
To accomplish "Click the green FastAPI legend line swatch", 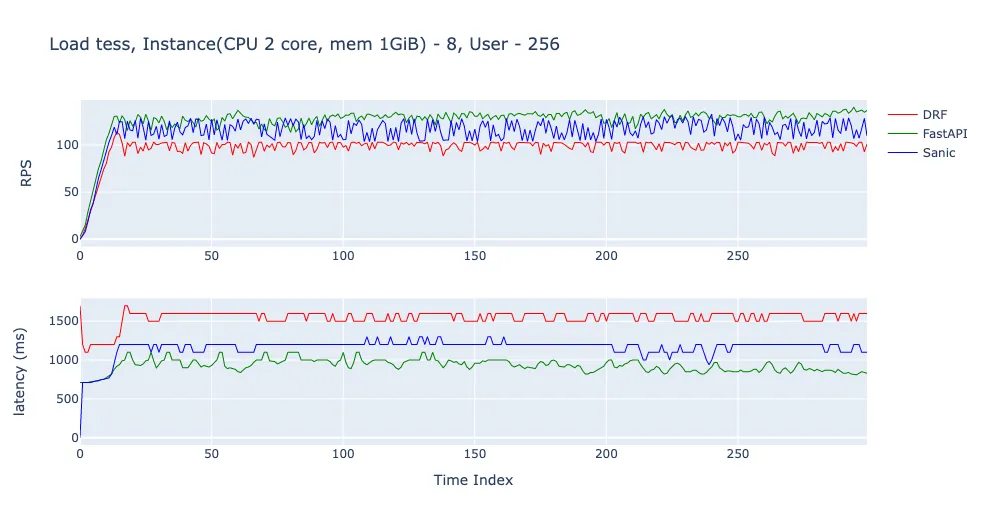I will click(x=902, y=134).
